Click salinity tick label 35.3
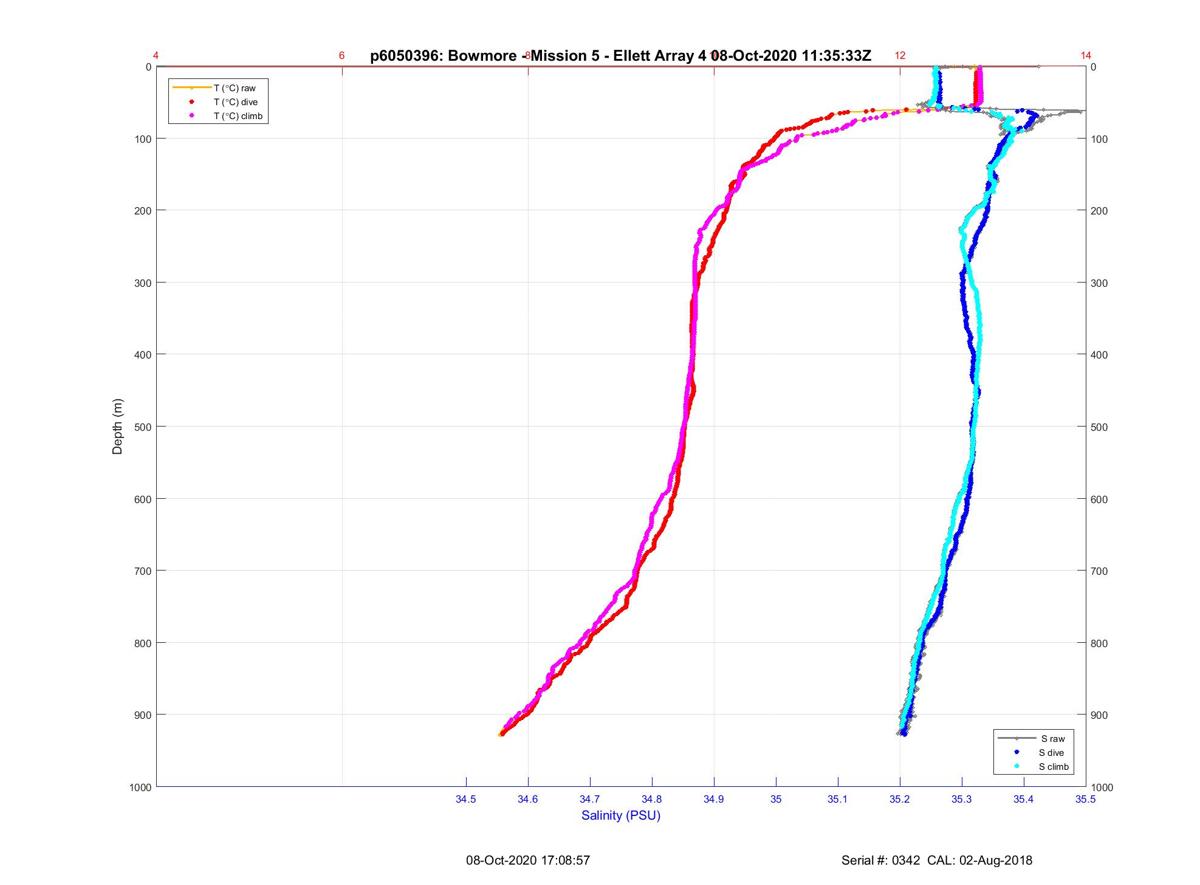Viewport: 1200px width, 885px height. tap(962, 800)
